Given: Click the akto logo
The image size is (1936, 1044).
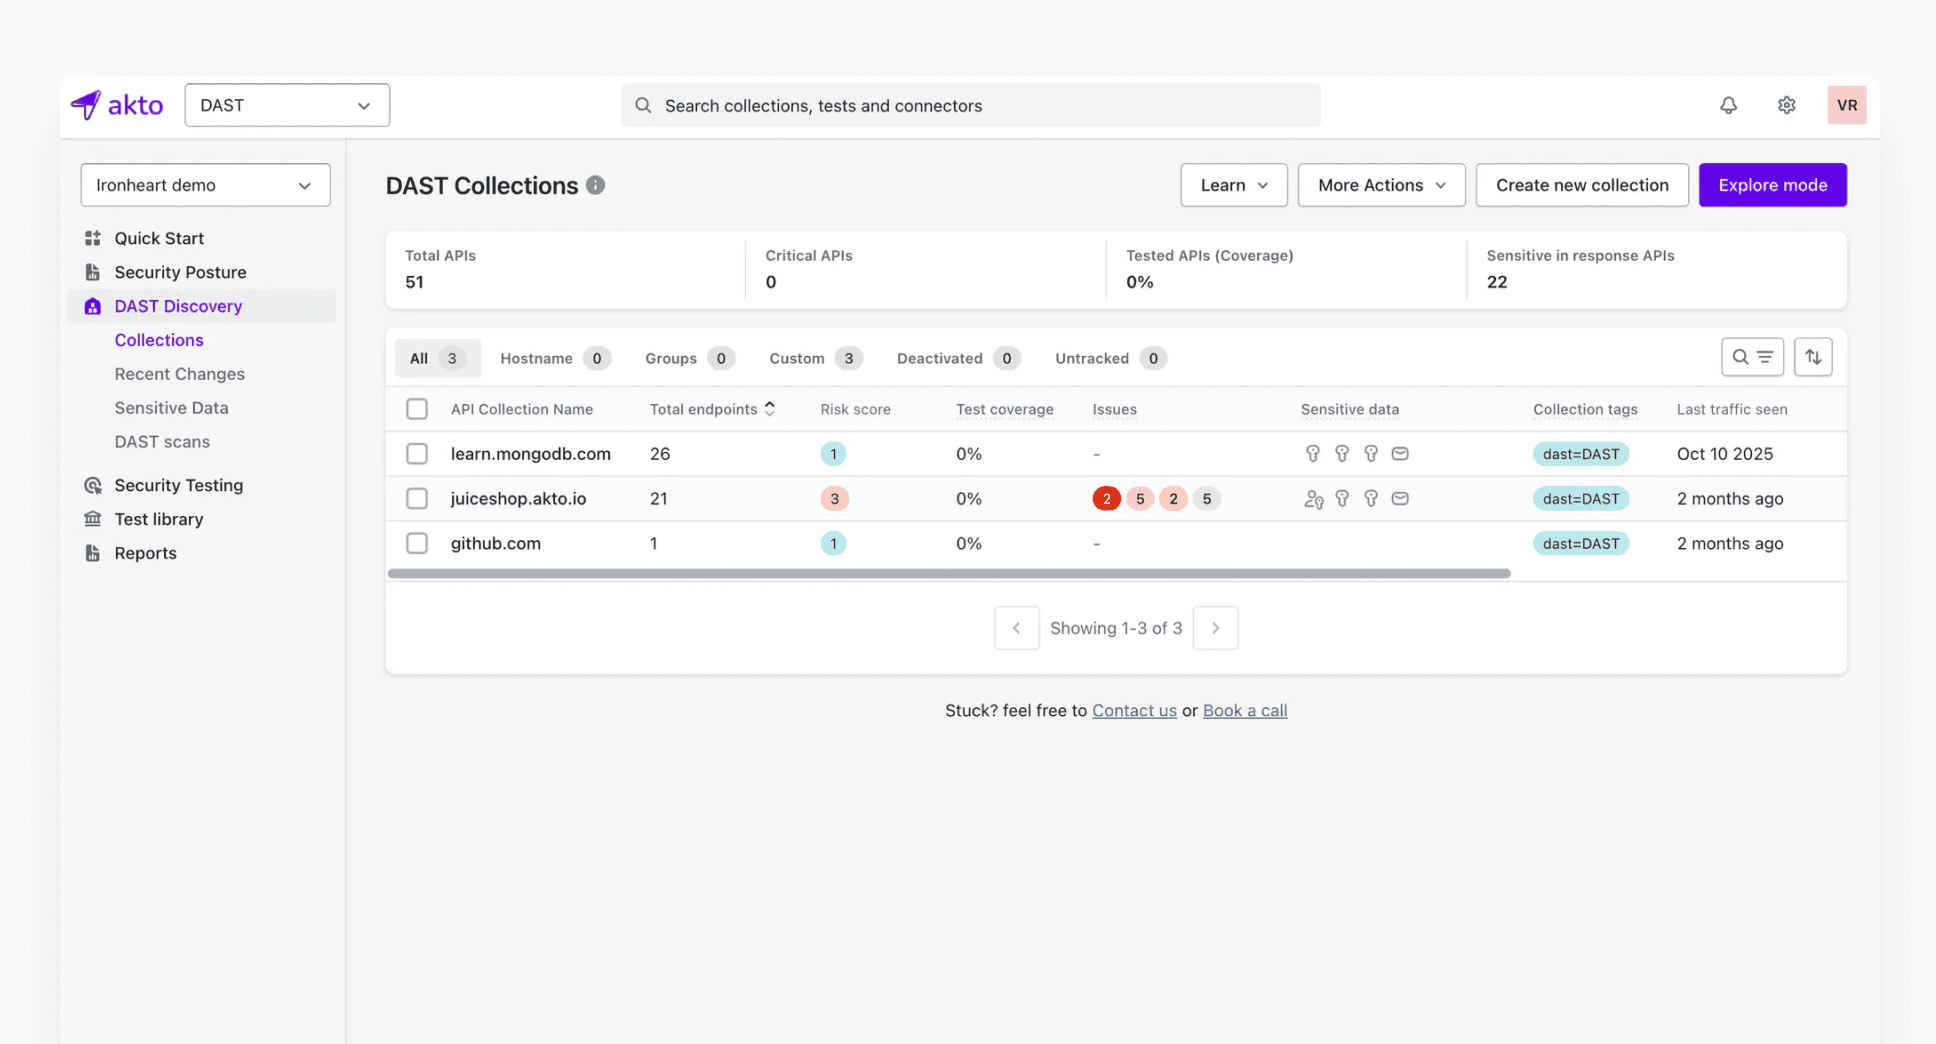Looking at the screenshot, I should [x=117, y=105].
